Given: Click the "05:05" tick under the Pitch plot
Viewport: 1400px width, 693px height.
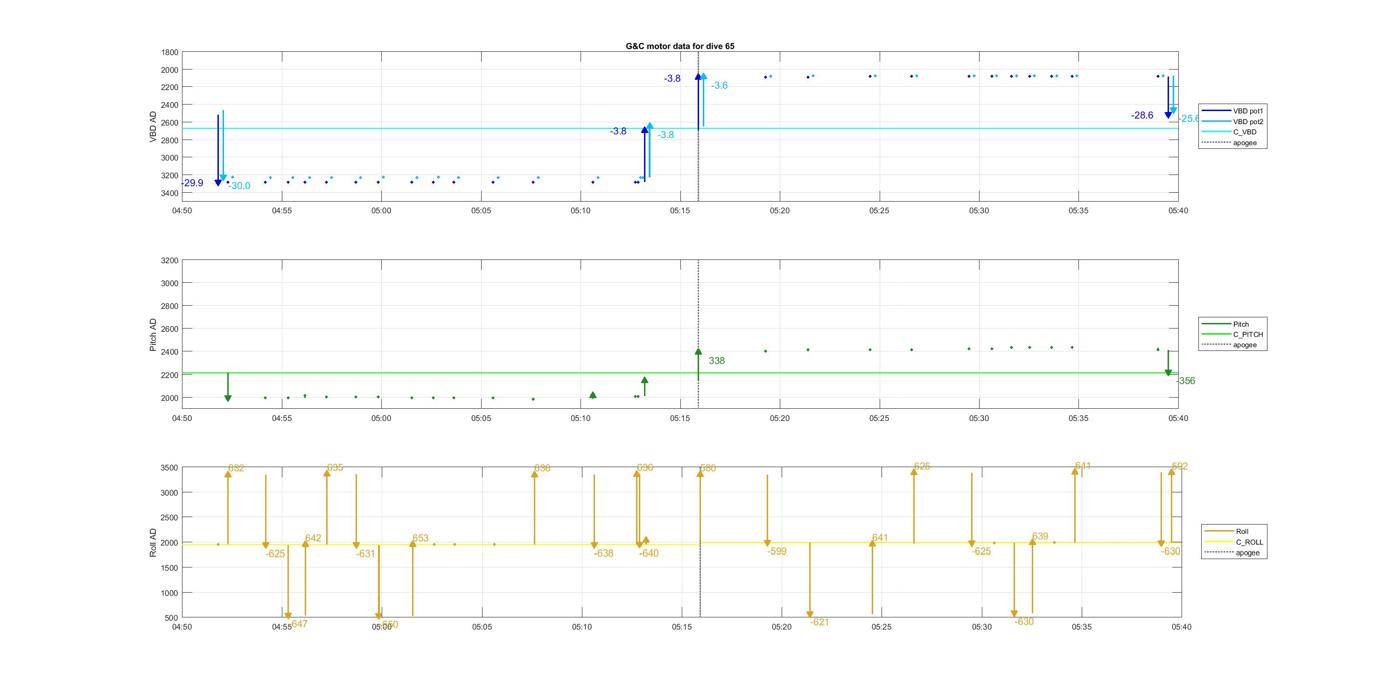Looking at the screenshot, I should pyautogui.click(x=481, y=418).
